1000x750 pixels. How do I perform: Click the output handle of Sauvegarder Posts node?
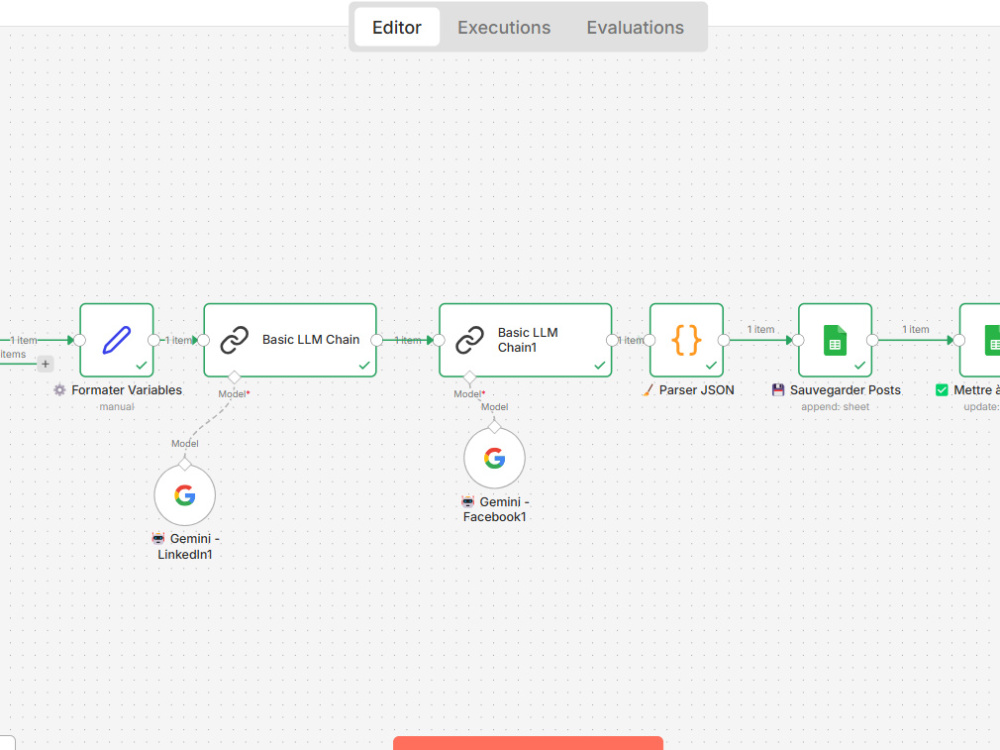click(x=872, y=340)
